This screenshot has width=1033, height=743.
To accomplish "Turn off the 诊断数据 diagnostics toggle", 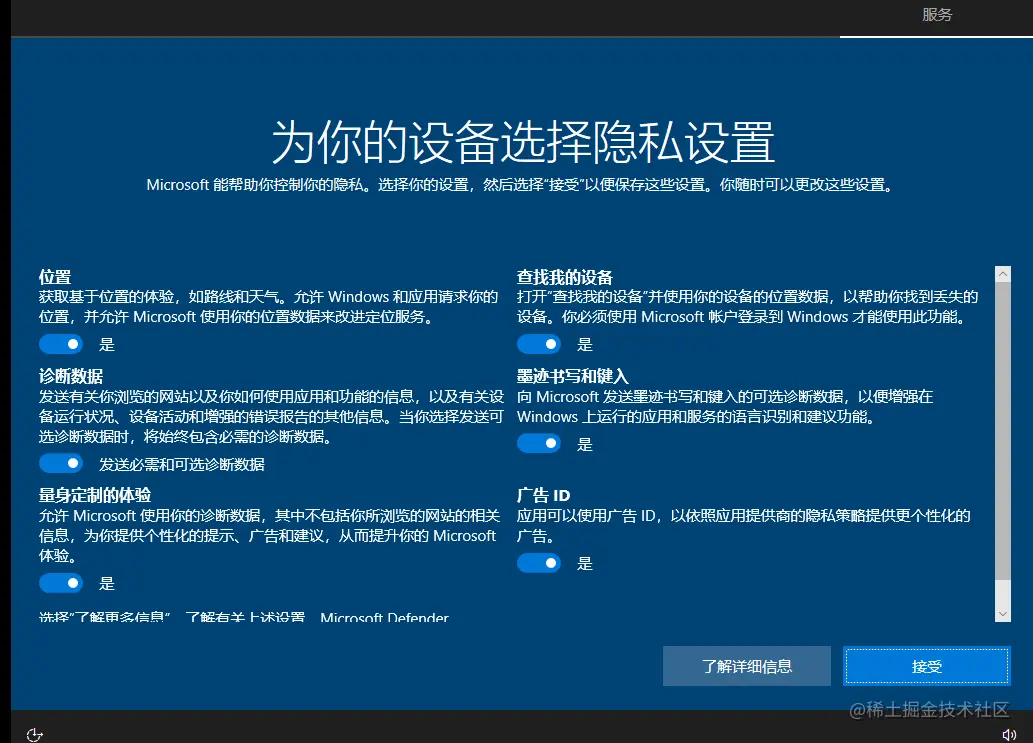I will click(x=60, y=463).
